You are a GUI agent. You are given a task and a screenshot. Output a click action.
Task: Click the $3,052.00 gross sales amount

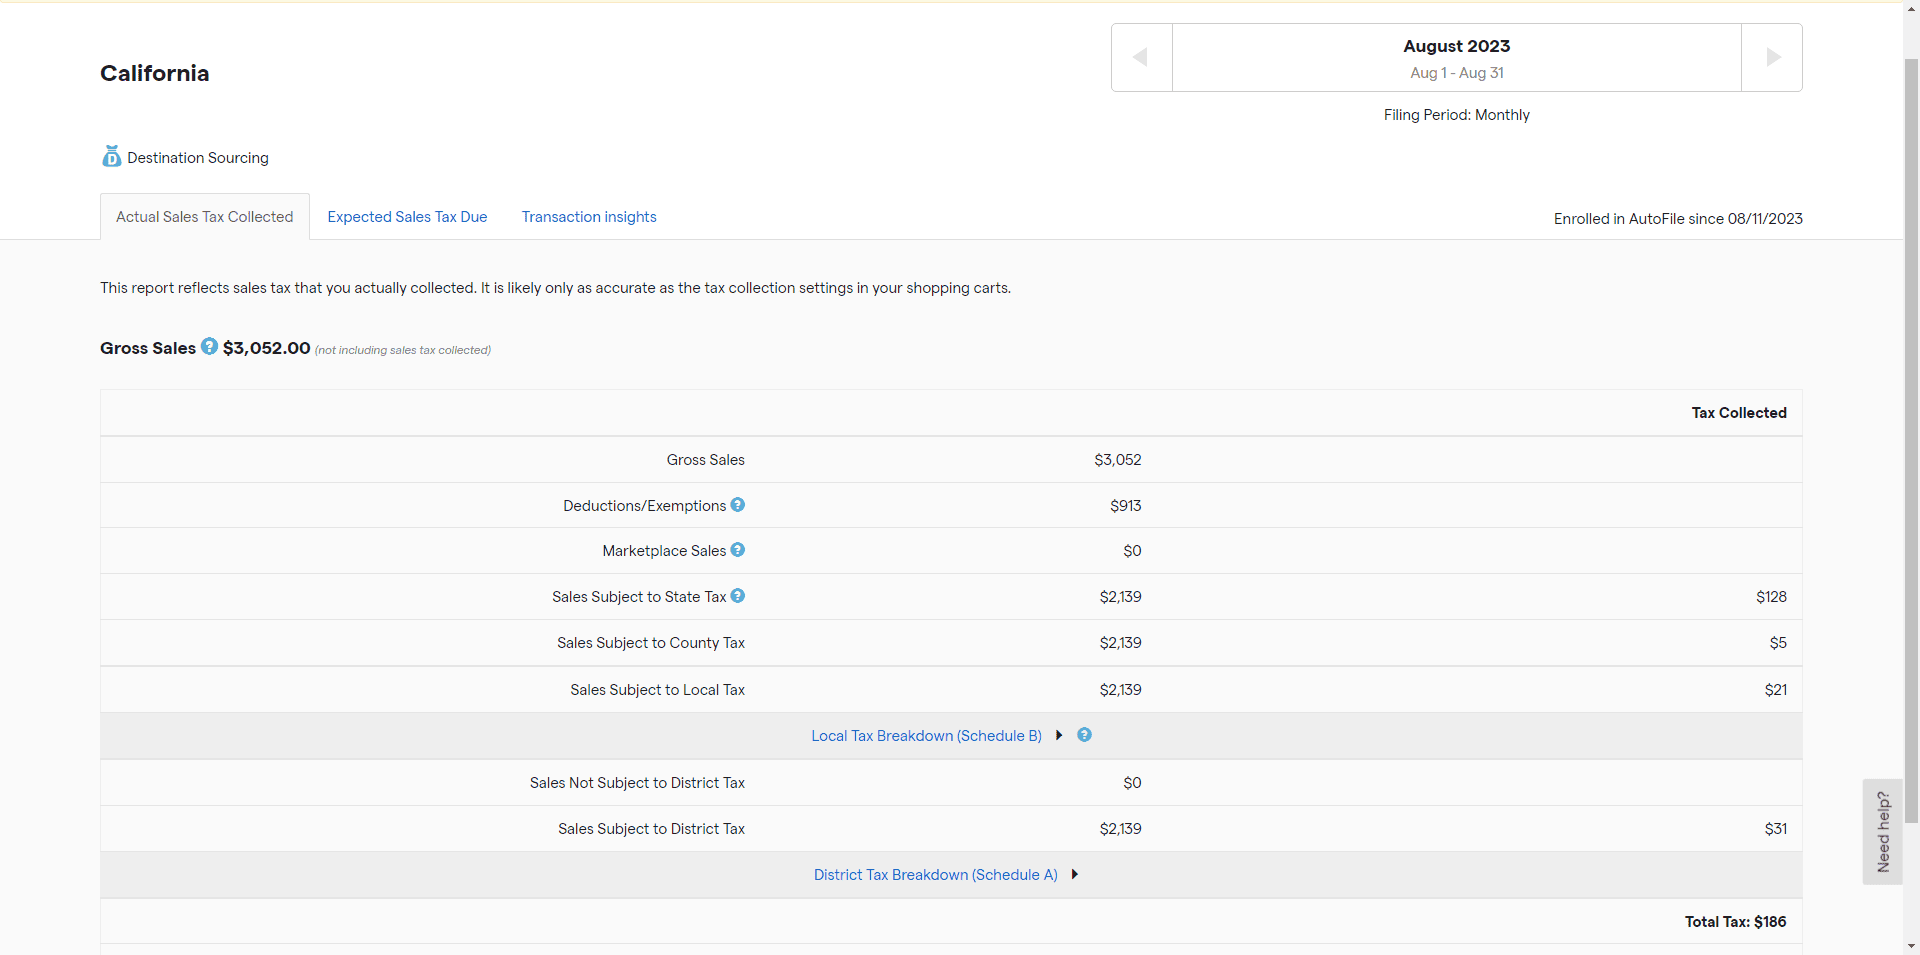pyautogui.click(x=266, y=348)
